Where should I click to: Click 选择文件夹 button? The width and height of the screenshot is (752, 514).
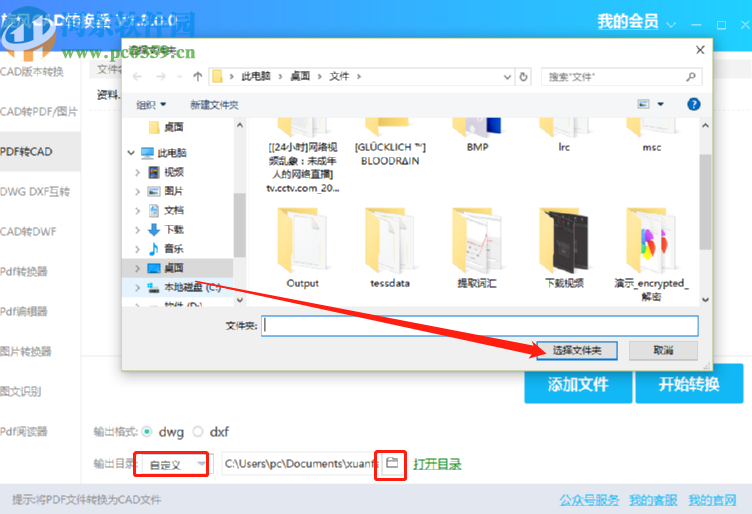pyautogui.click(x=577, y=350)
